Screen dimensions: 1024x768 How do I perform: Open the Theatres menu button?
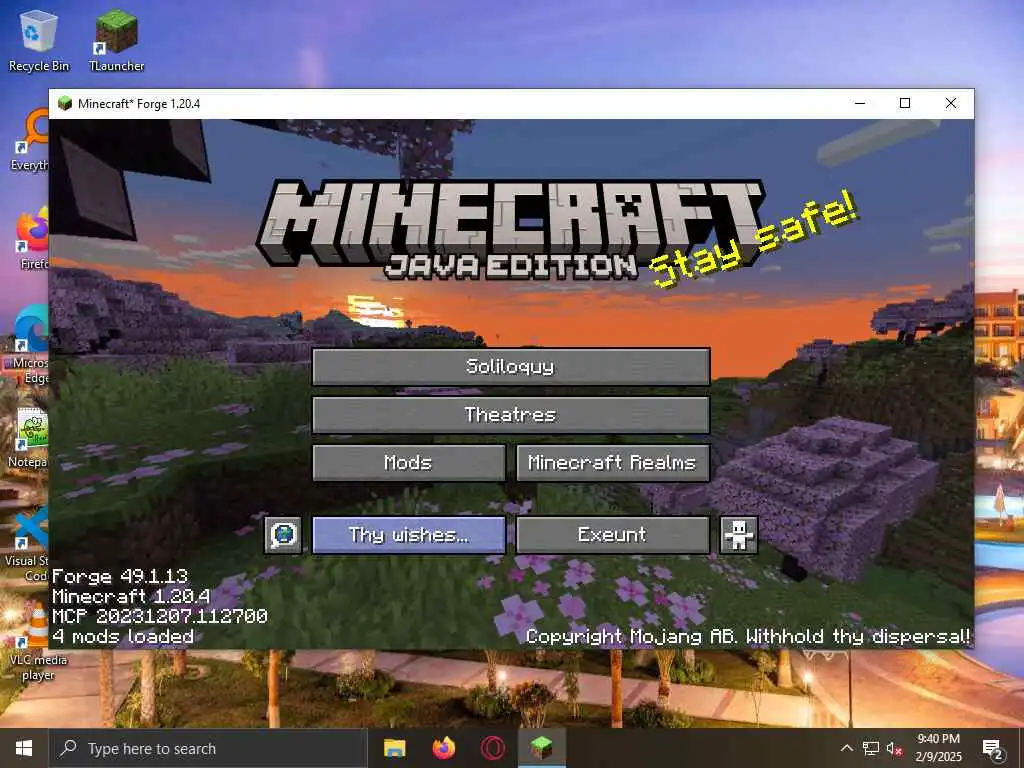pyautogui.click(x=511, y=415)
